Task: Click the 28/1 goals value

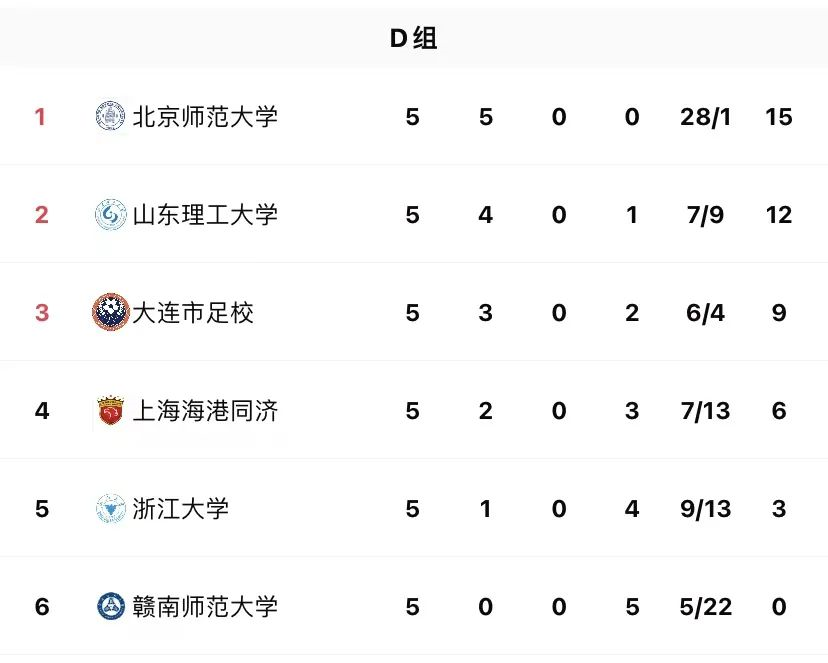Action: coord(705,117)
